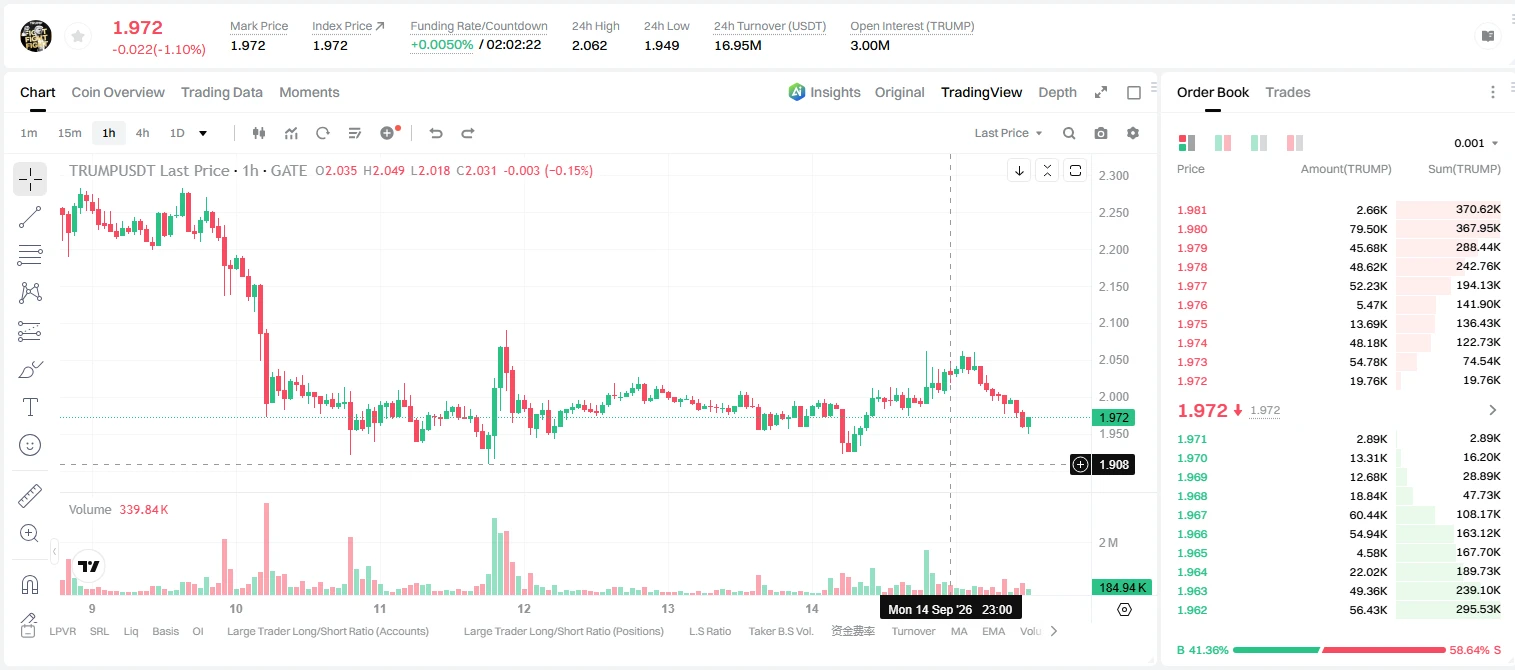
Task: Redo the last chart action
Action: tap(467, 133)
